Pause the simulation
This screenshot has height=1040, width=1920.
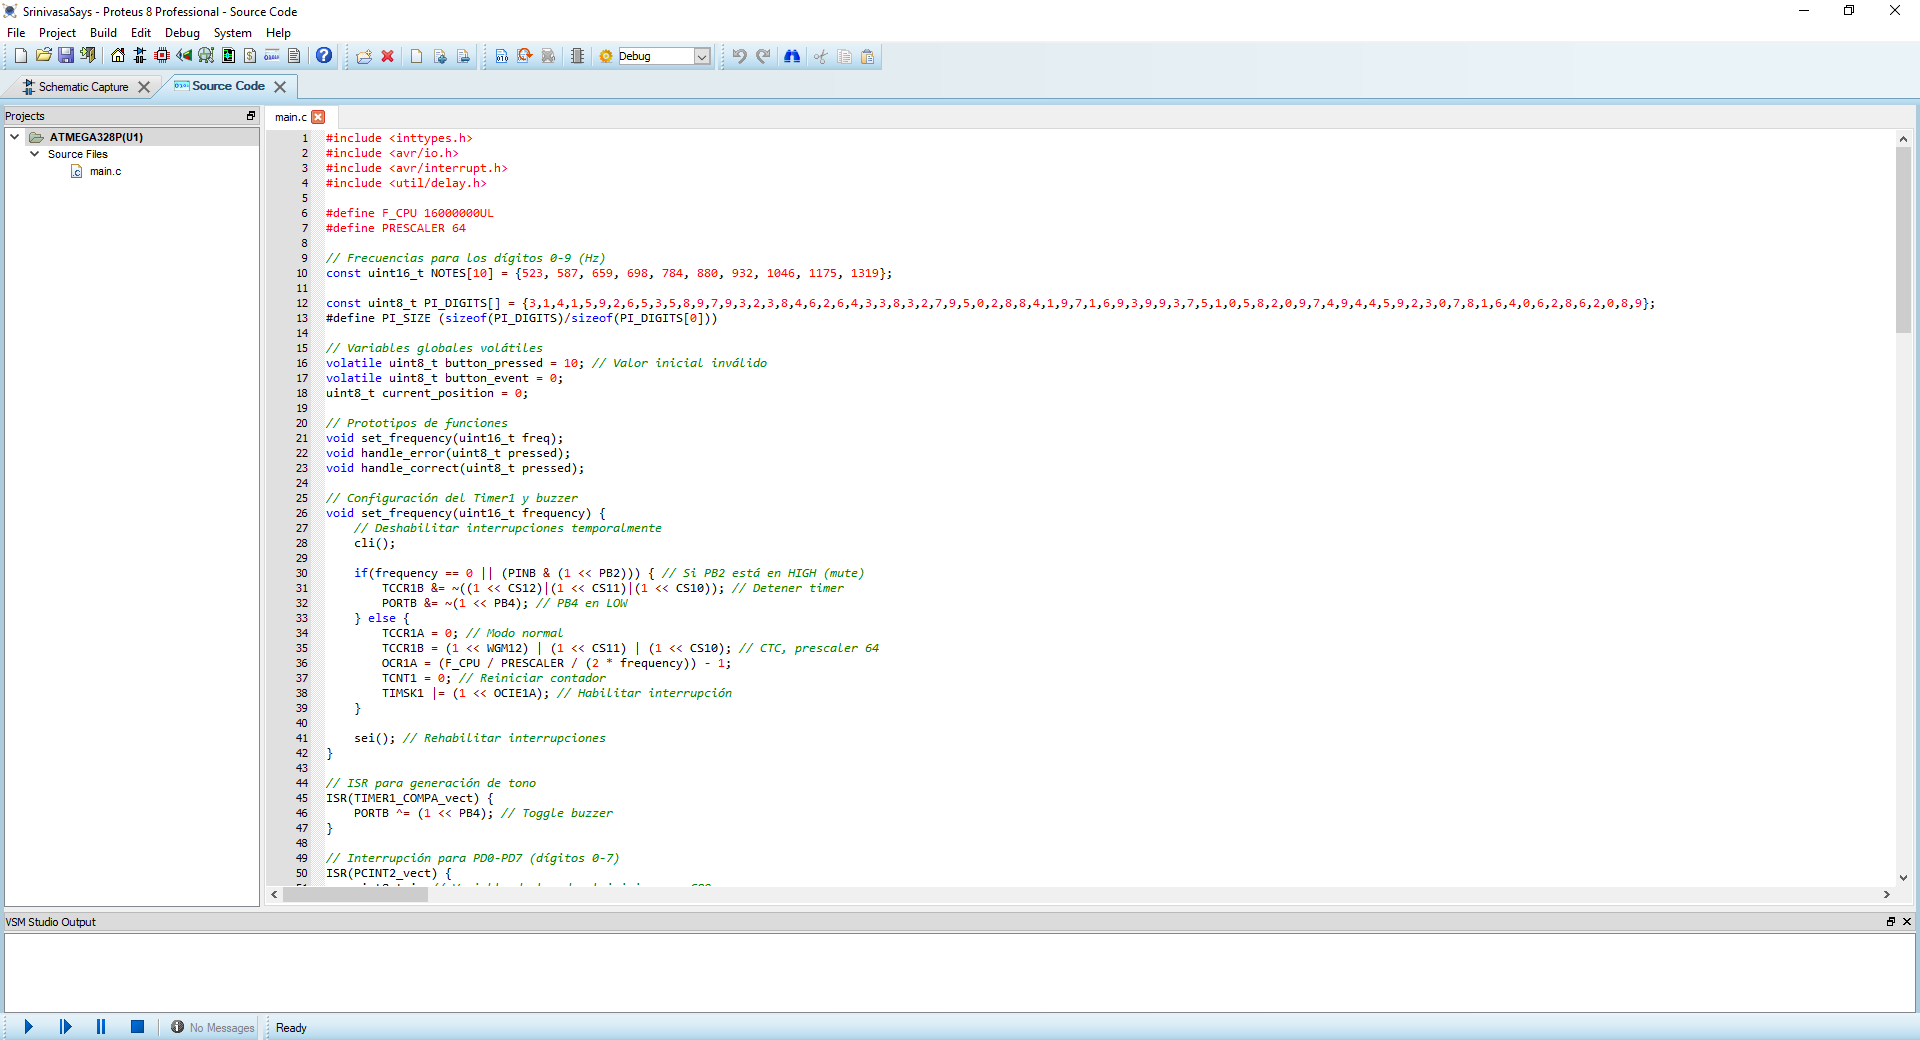pos(101,1027)
